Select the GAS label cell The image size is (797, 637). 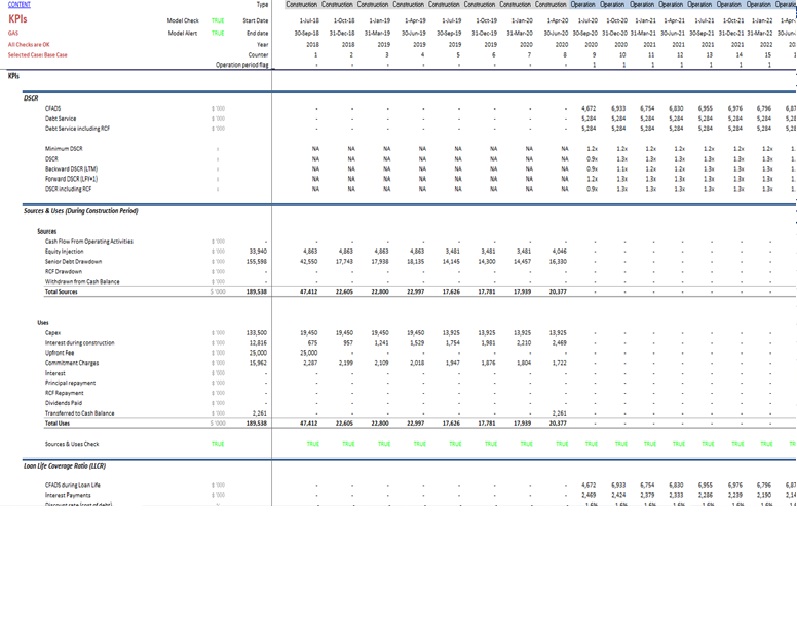click(13, 33)
